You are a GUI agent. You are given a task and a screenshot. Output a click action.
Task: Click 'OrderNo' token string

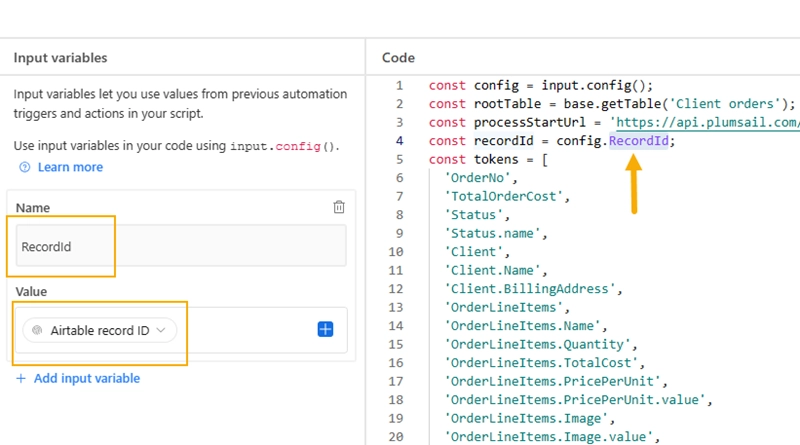(477, 178)
